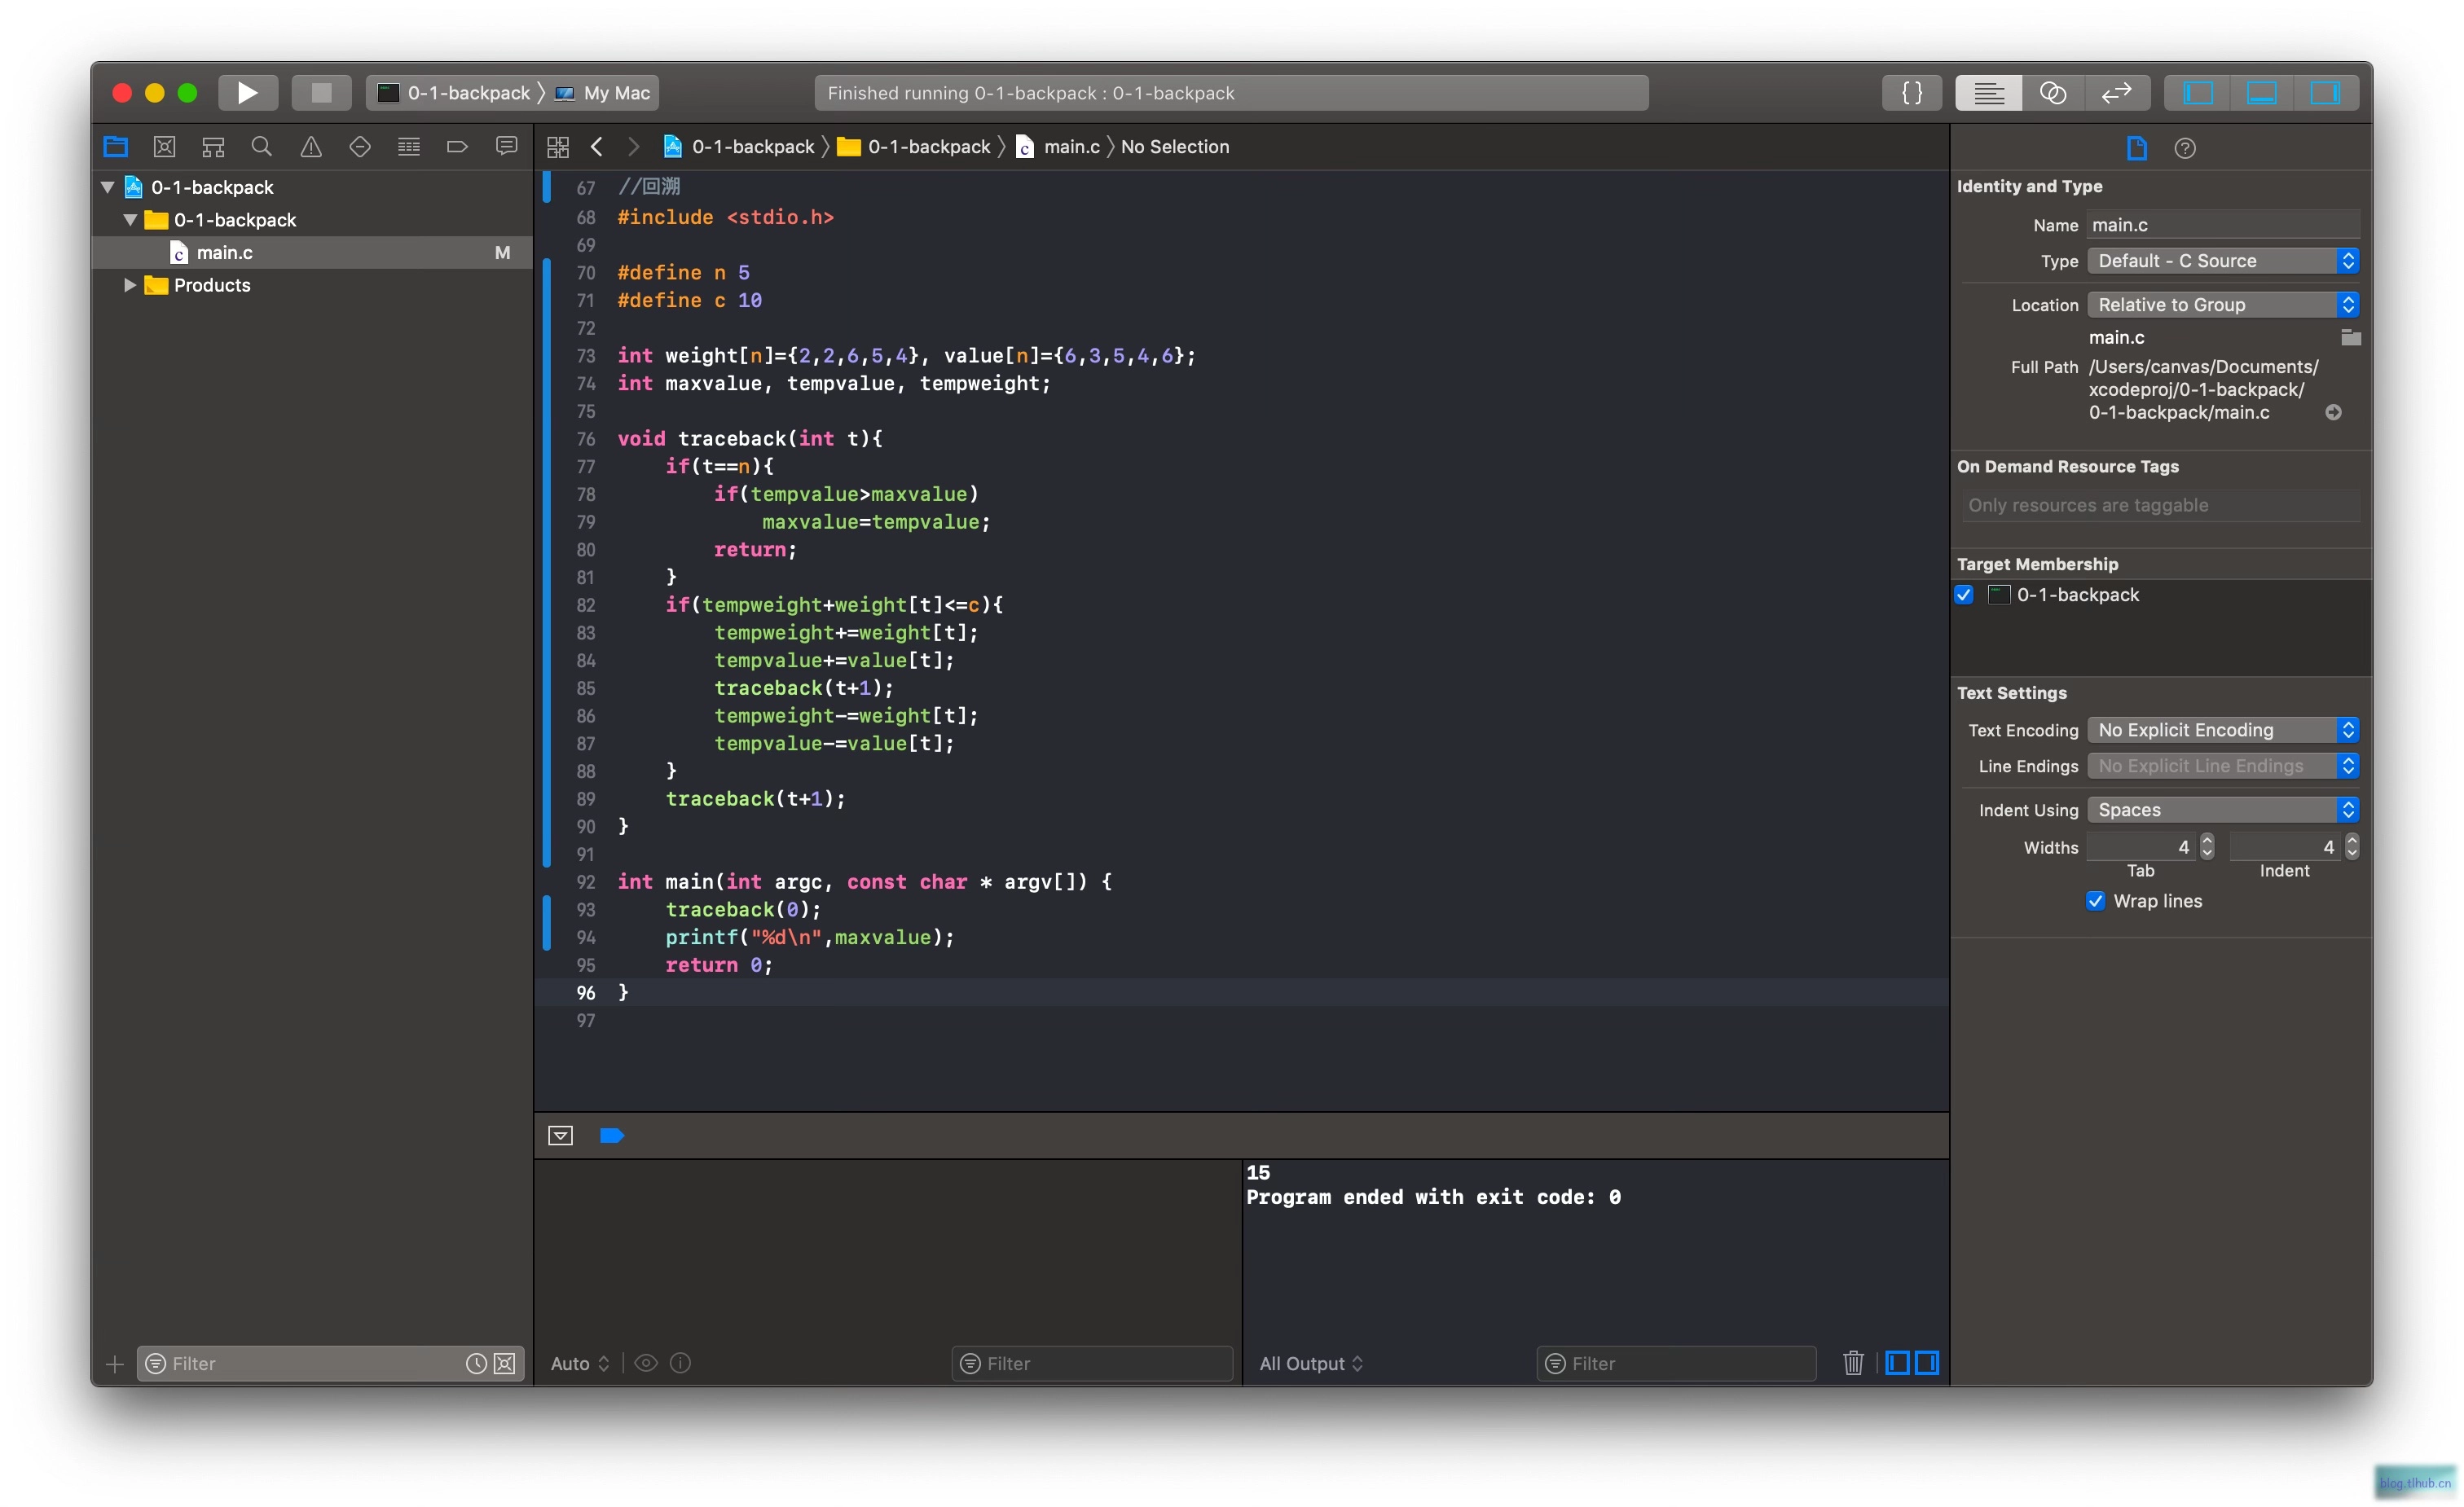Screen dimensions: 2464x1507
Task: Open the source control navigator
Action: point(164,147)
